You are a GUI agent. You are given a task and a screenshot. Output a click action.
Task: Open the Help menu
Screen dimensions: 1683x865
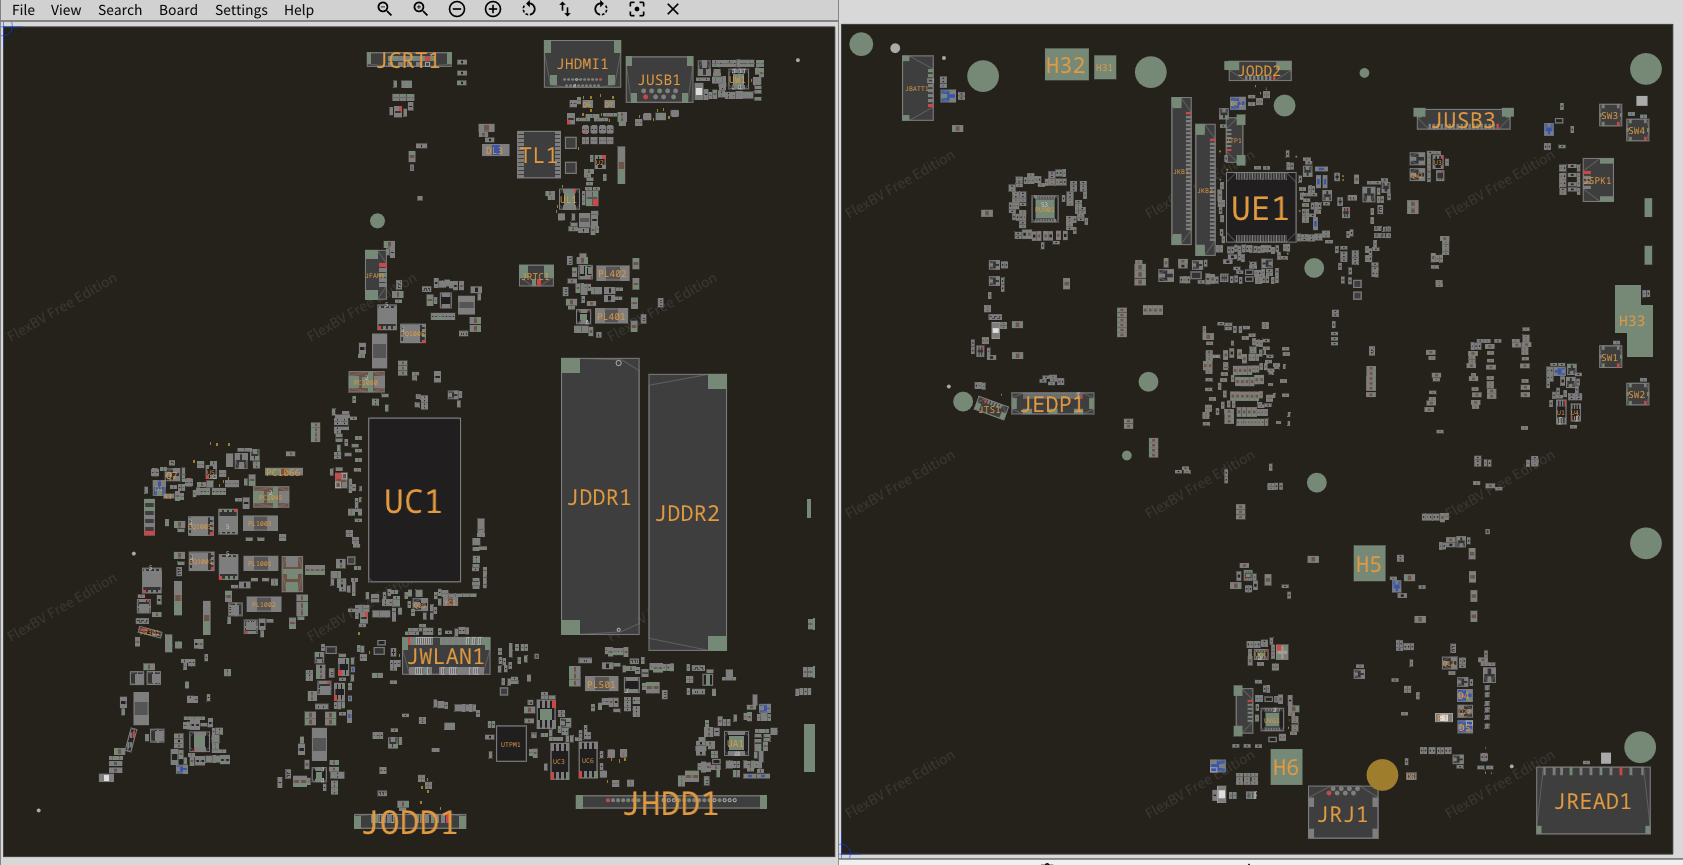point(298,10)
